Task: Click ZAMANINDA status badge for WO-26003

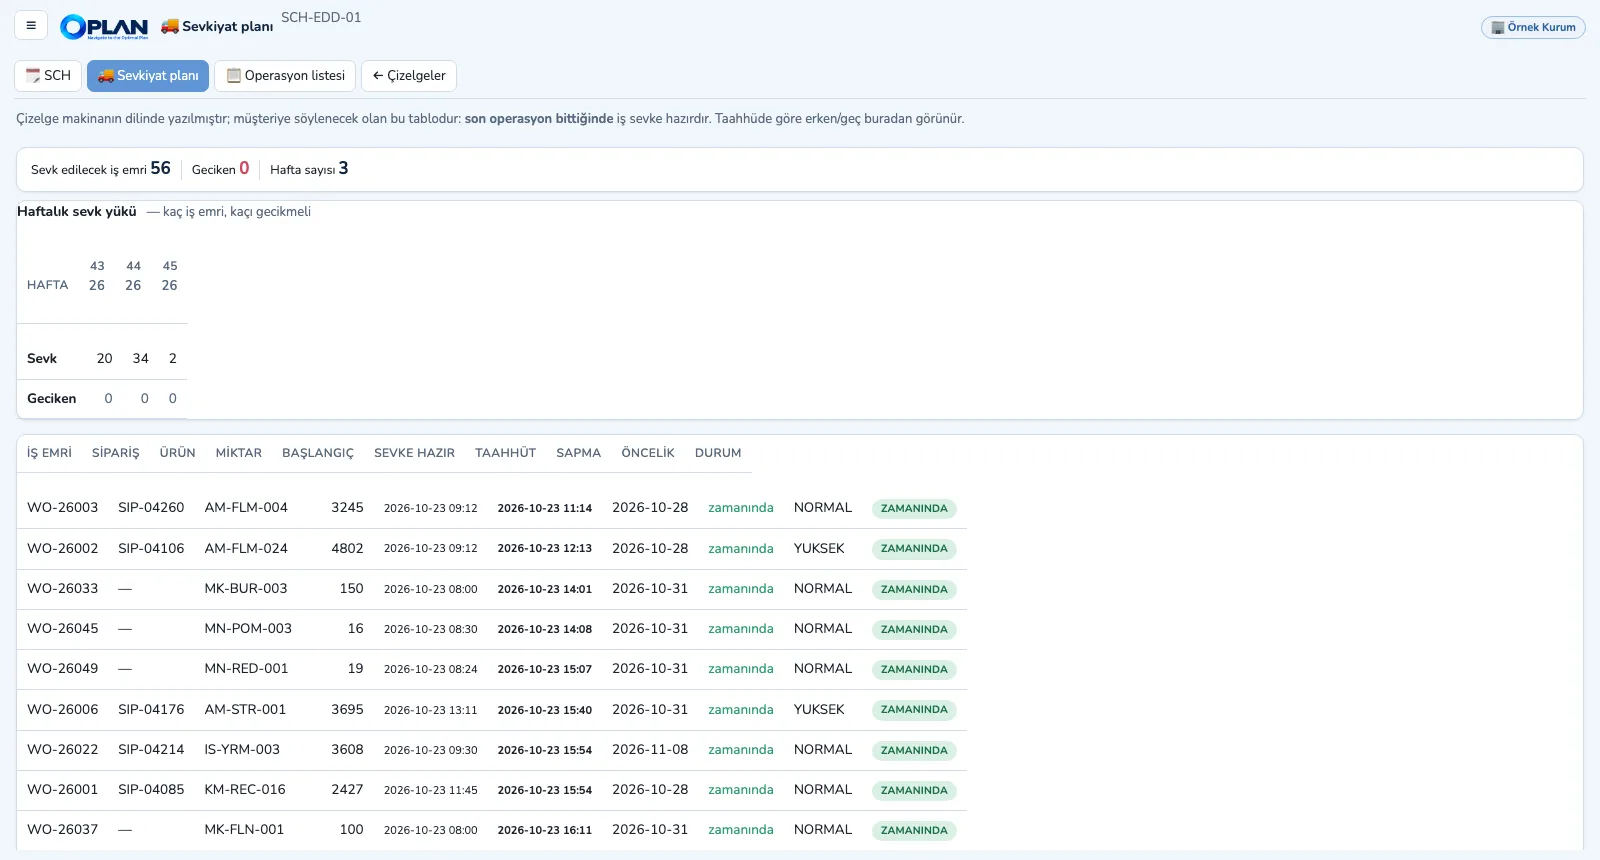Action: 914,509
